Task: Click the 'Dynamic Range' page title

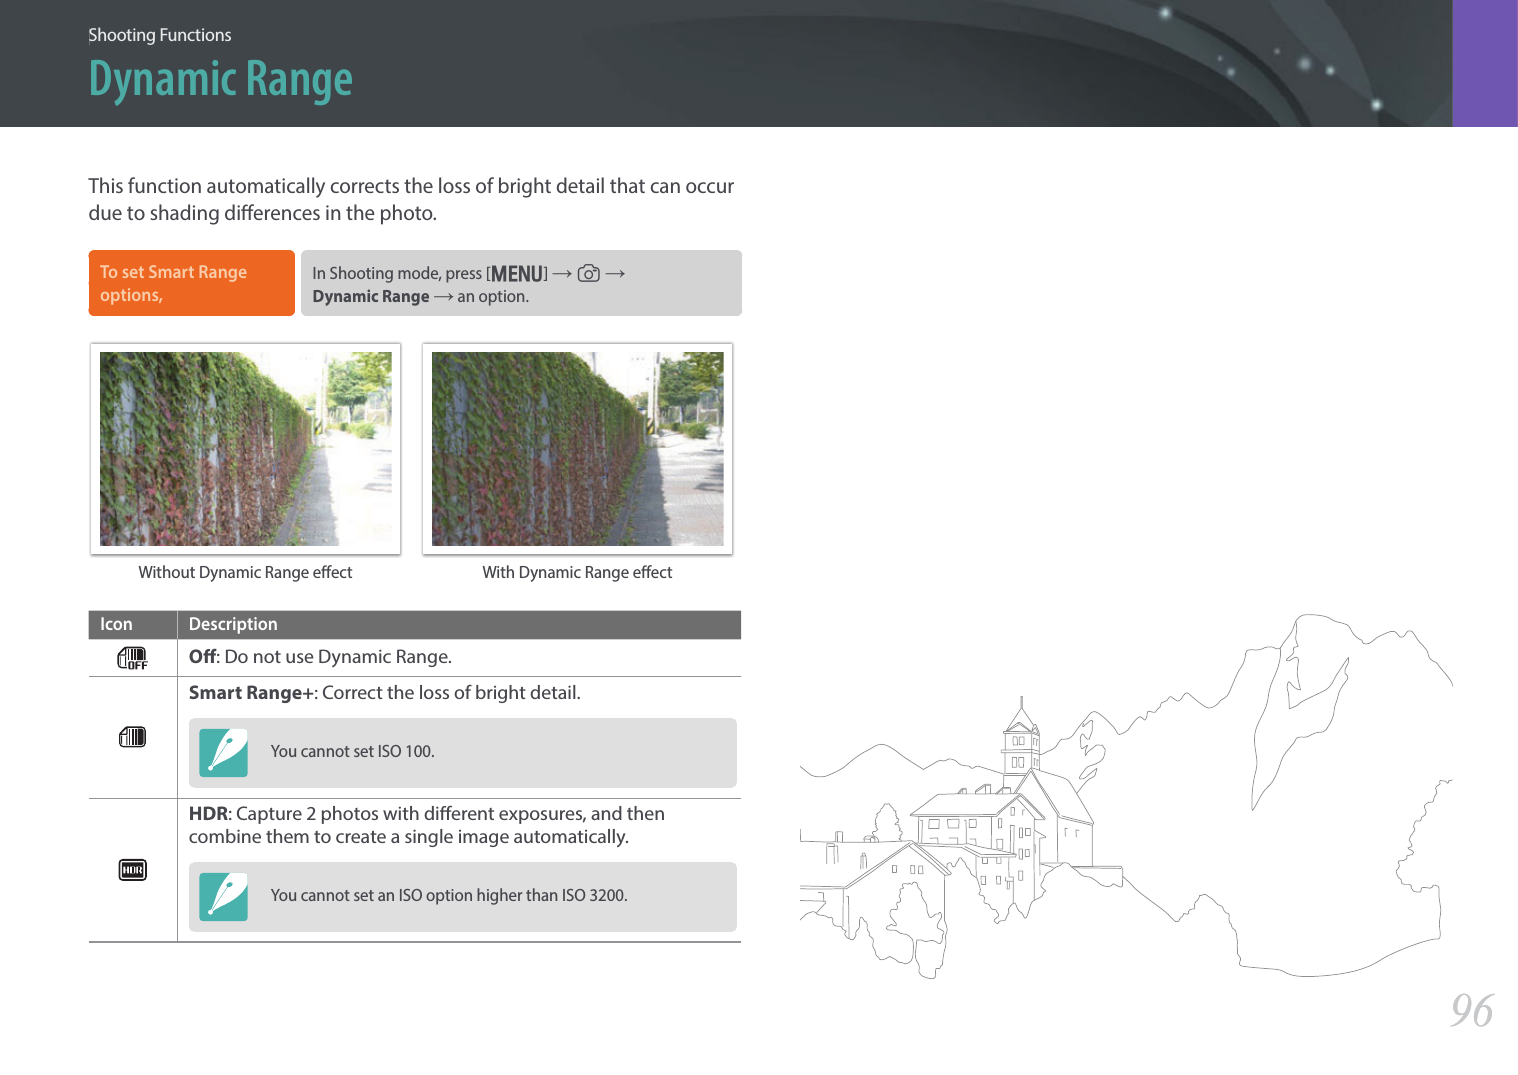Action: (220, 80)
